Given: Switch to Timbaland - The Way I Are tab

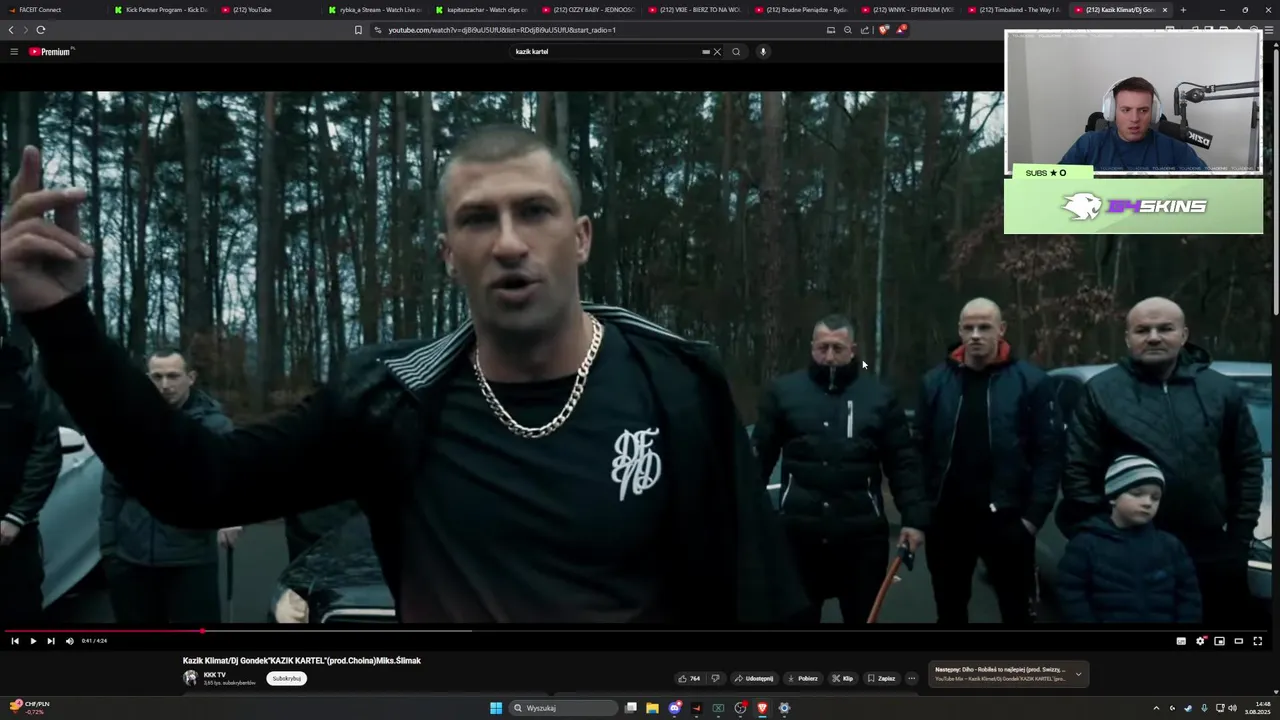Looking at the screenshot, I should click(1015, 10).
